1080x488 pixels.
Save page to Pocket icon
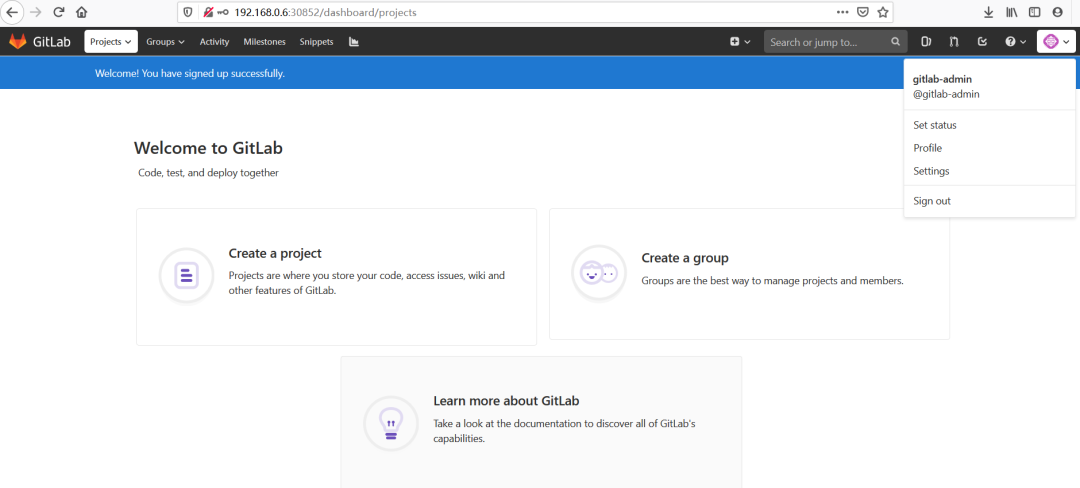tap(862, 12)
